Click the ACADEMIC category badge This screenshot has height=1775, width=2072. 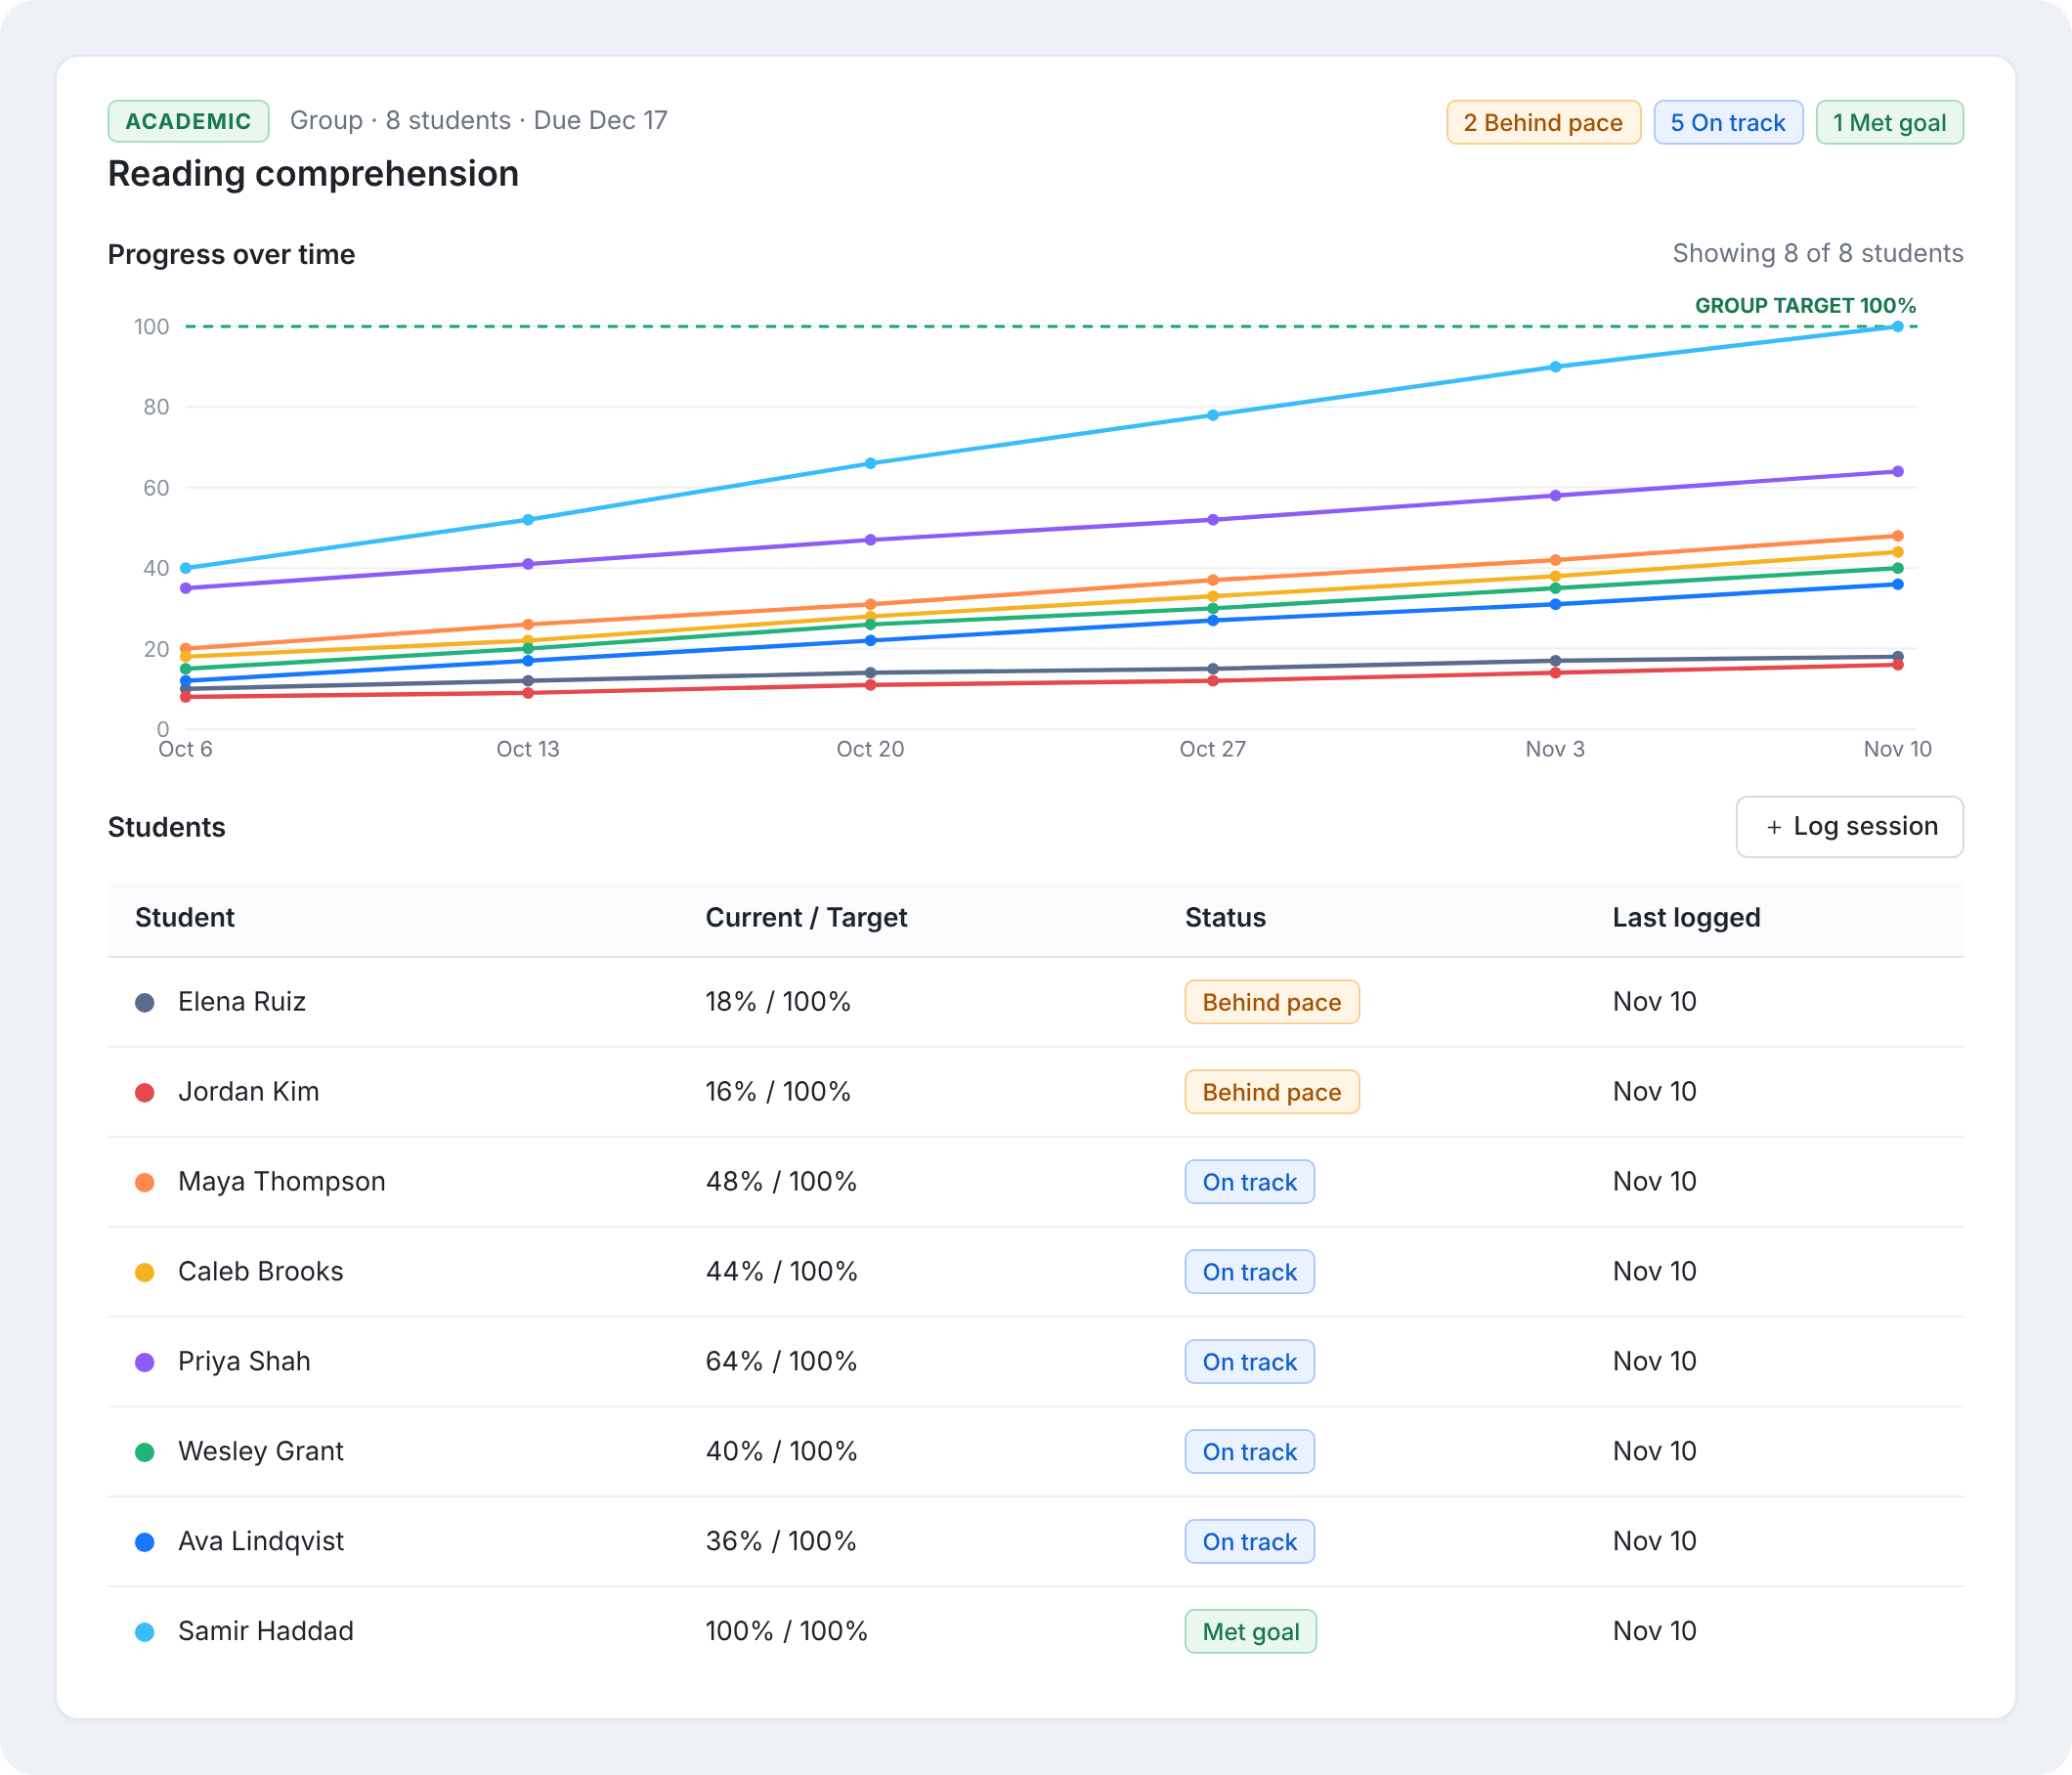click(188, 121)
